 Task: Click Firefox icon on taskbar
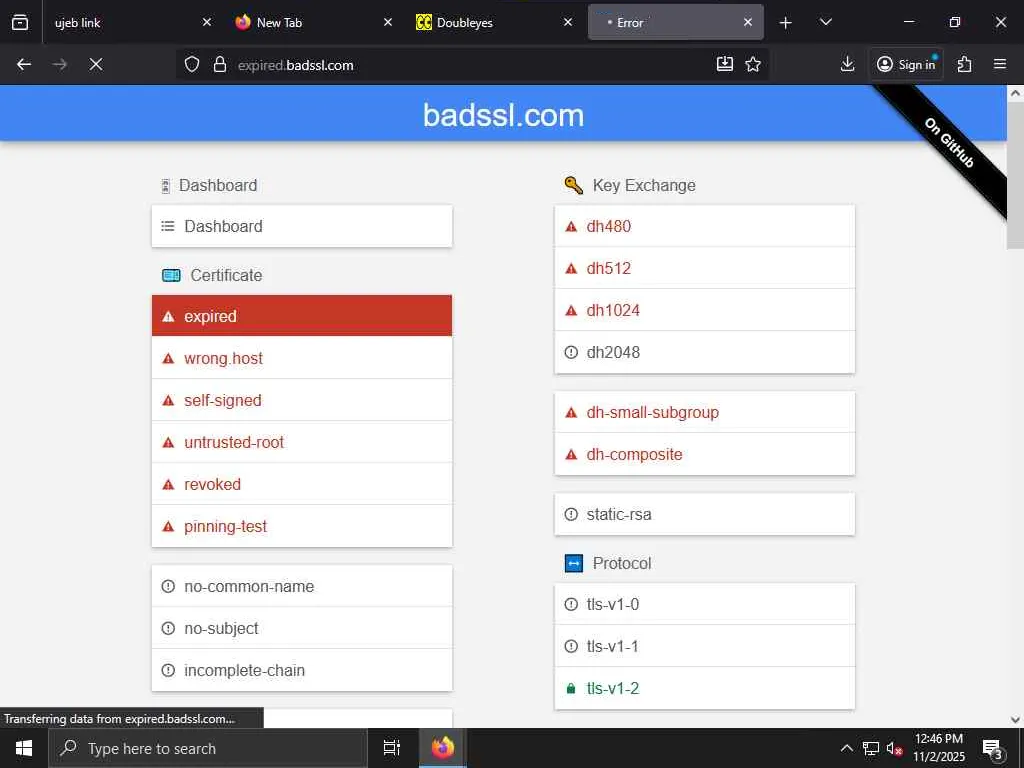click(x=442, y=748)
